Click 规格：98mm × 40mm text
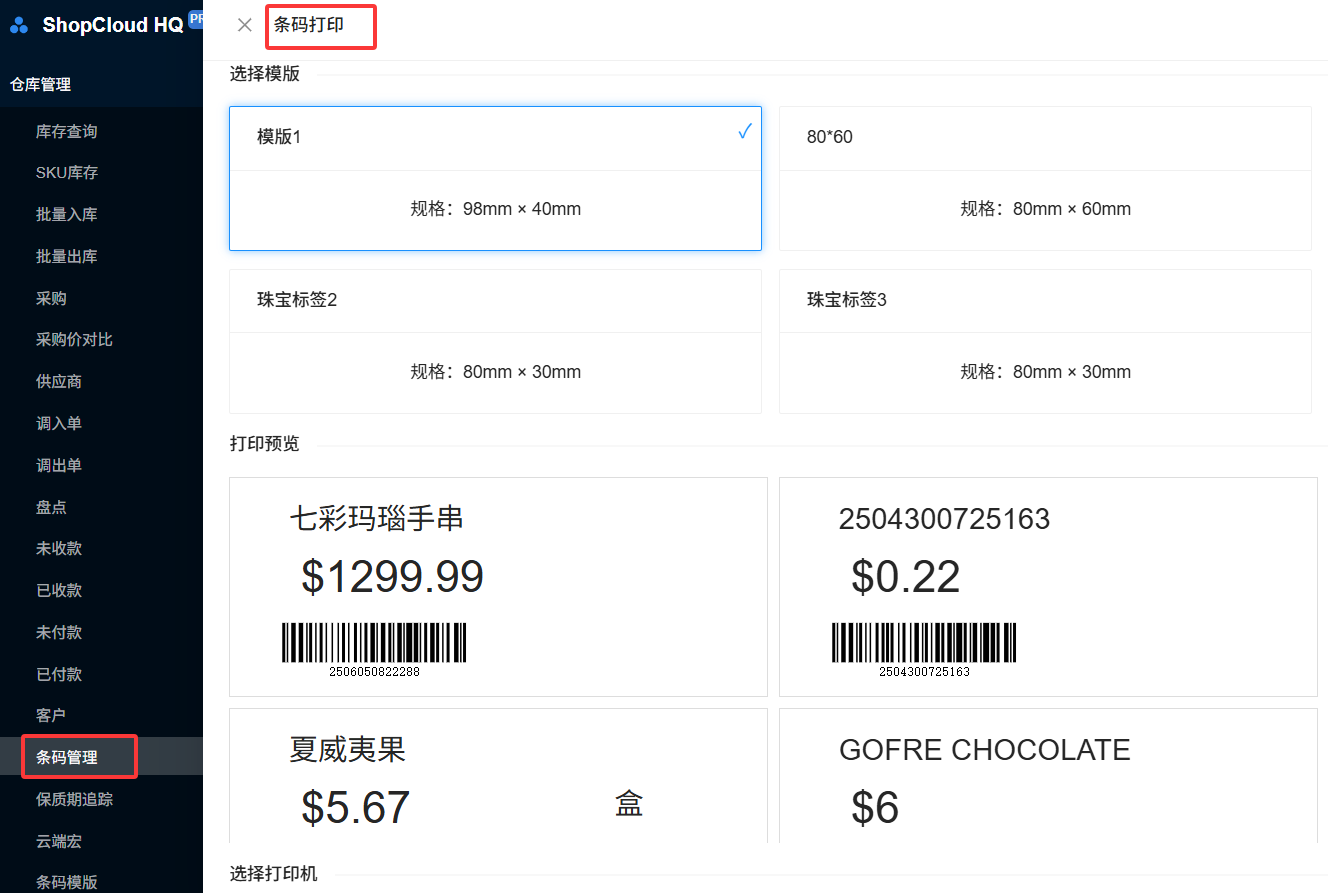1328x893 pixels. 496,209
